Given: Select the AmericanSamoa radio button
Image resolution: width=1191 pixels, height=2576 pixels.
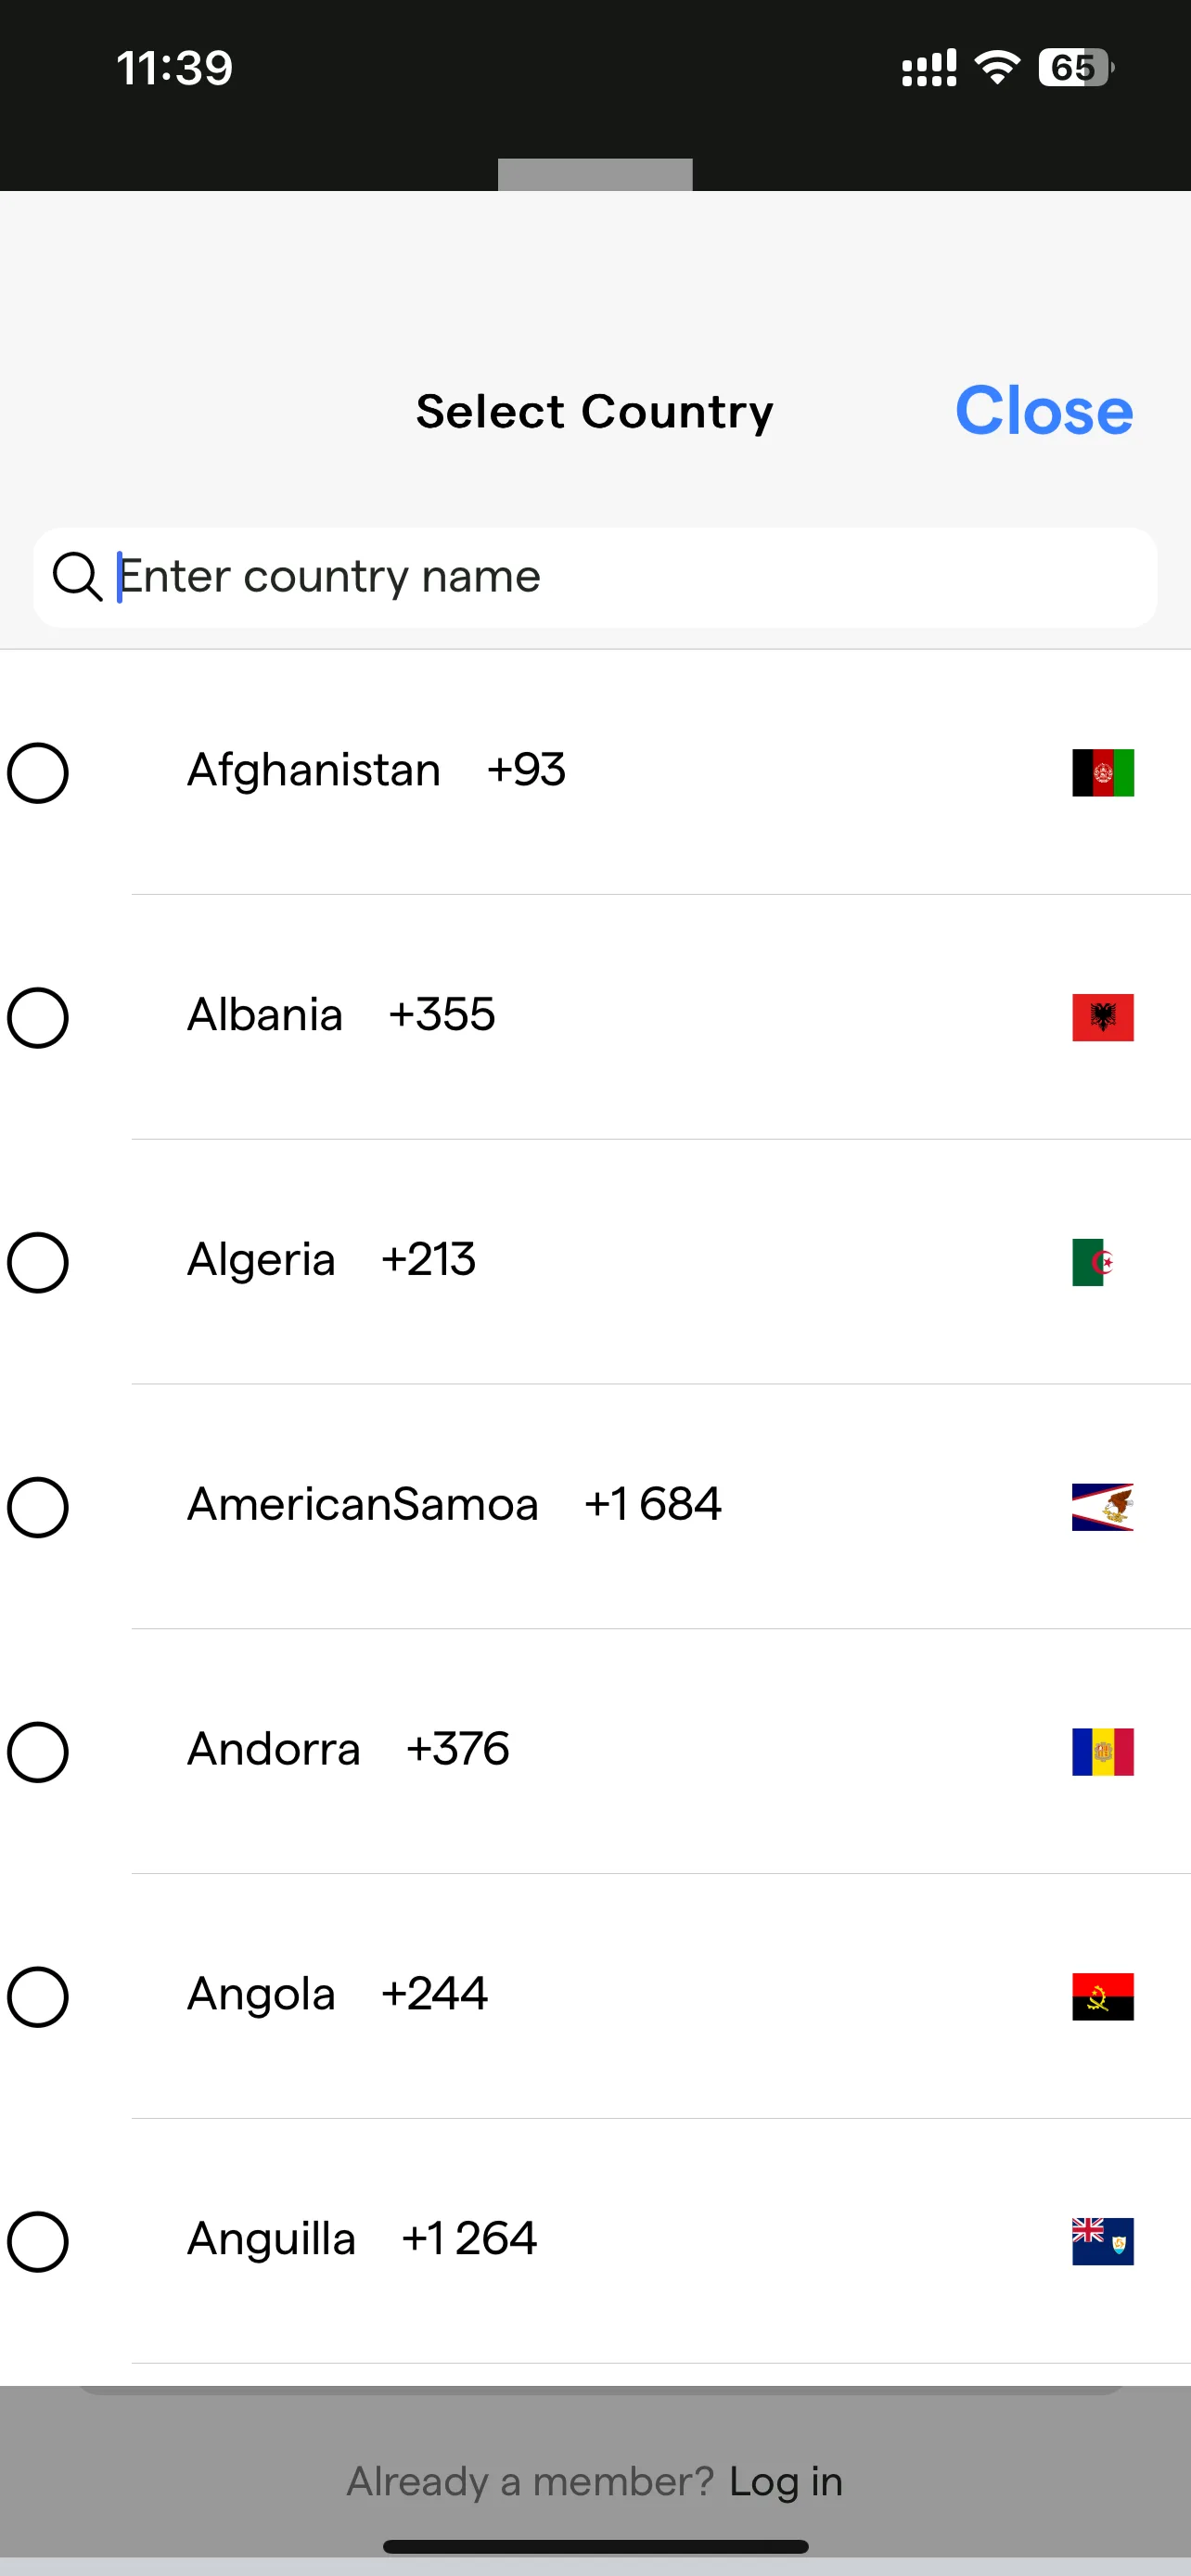Looking at the screenshot, I should pyautogui.click(x=38, y=1507).
